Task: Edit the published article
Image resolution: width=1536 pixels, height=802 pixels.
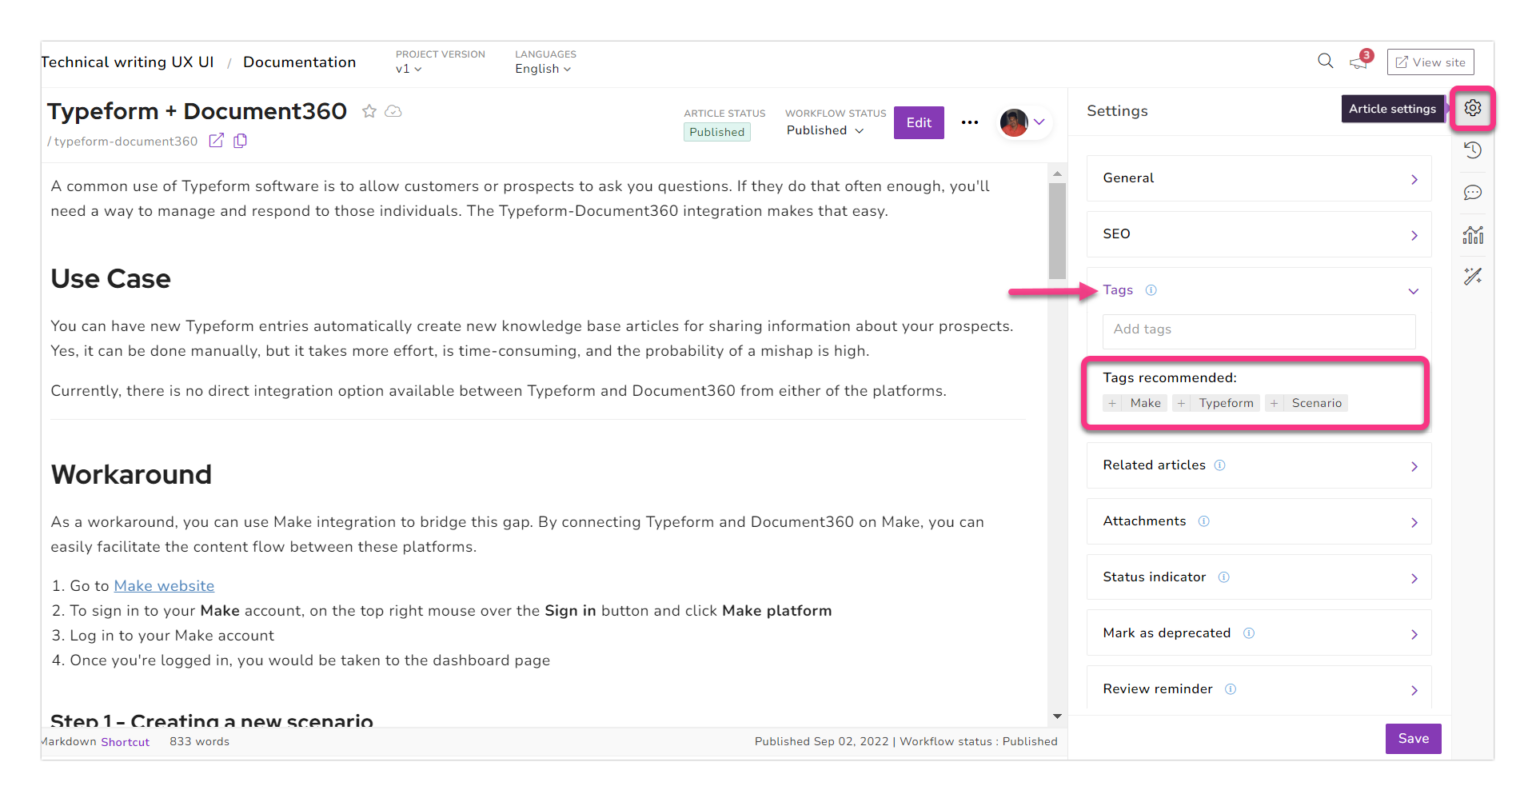Action: tap(918, 122)
